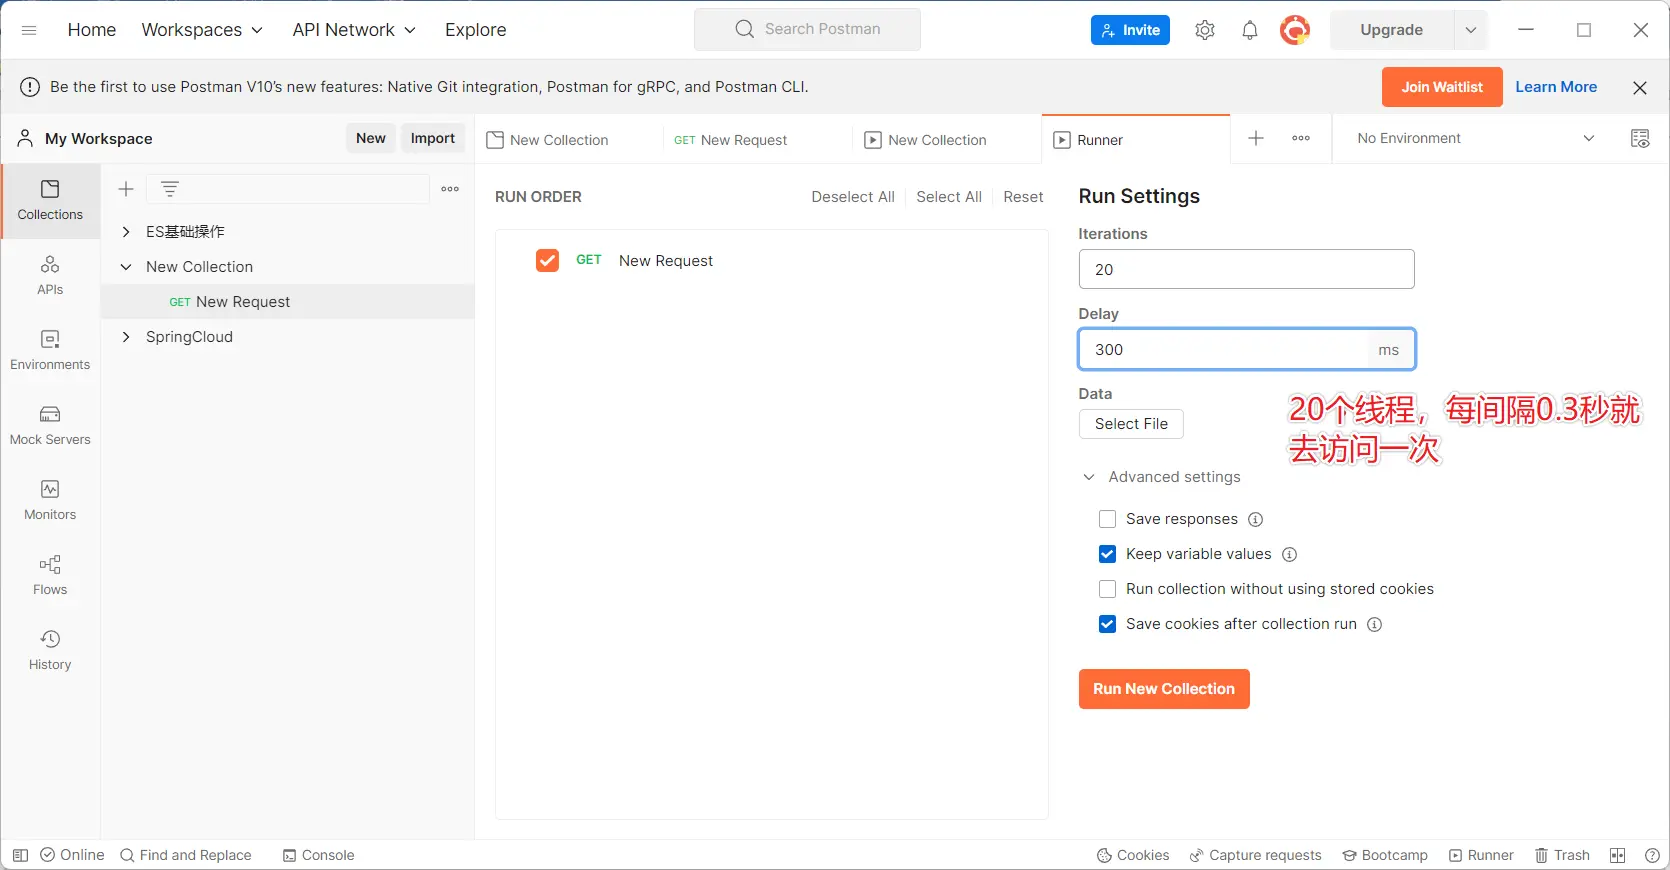
Task: Open the user avatar menu
Action: click(1295, 30)
